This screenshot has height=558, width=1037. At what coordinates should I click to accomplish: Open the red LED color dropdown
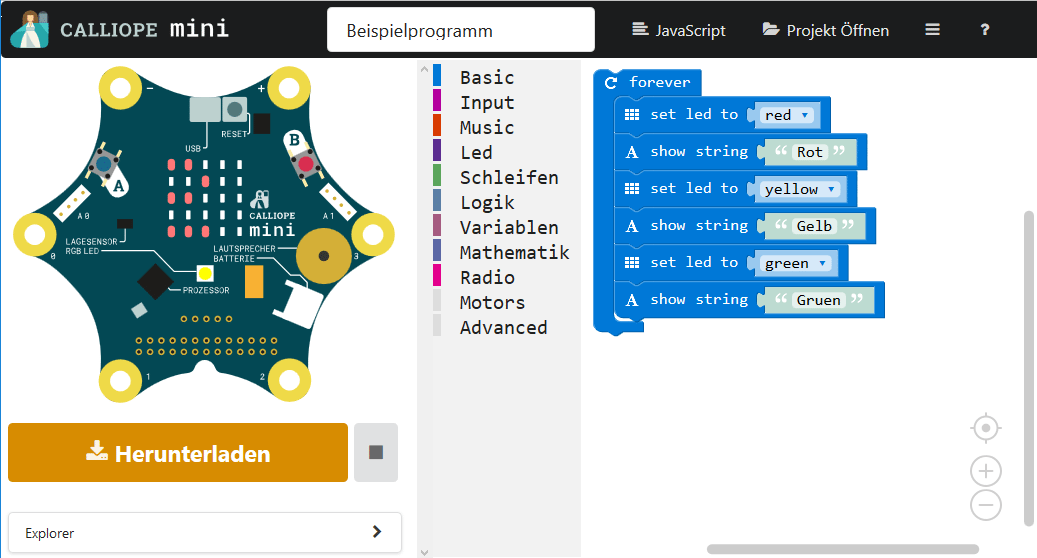click(x=786, y=115)
